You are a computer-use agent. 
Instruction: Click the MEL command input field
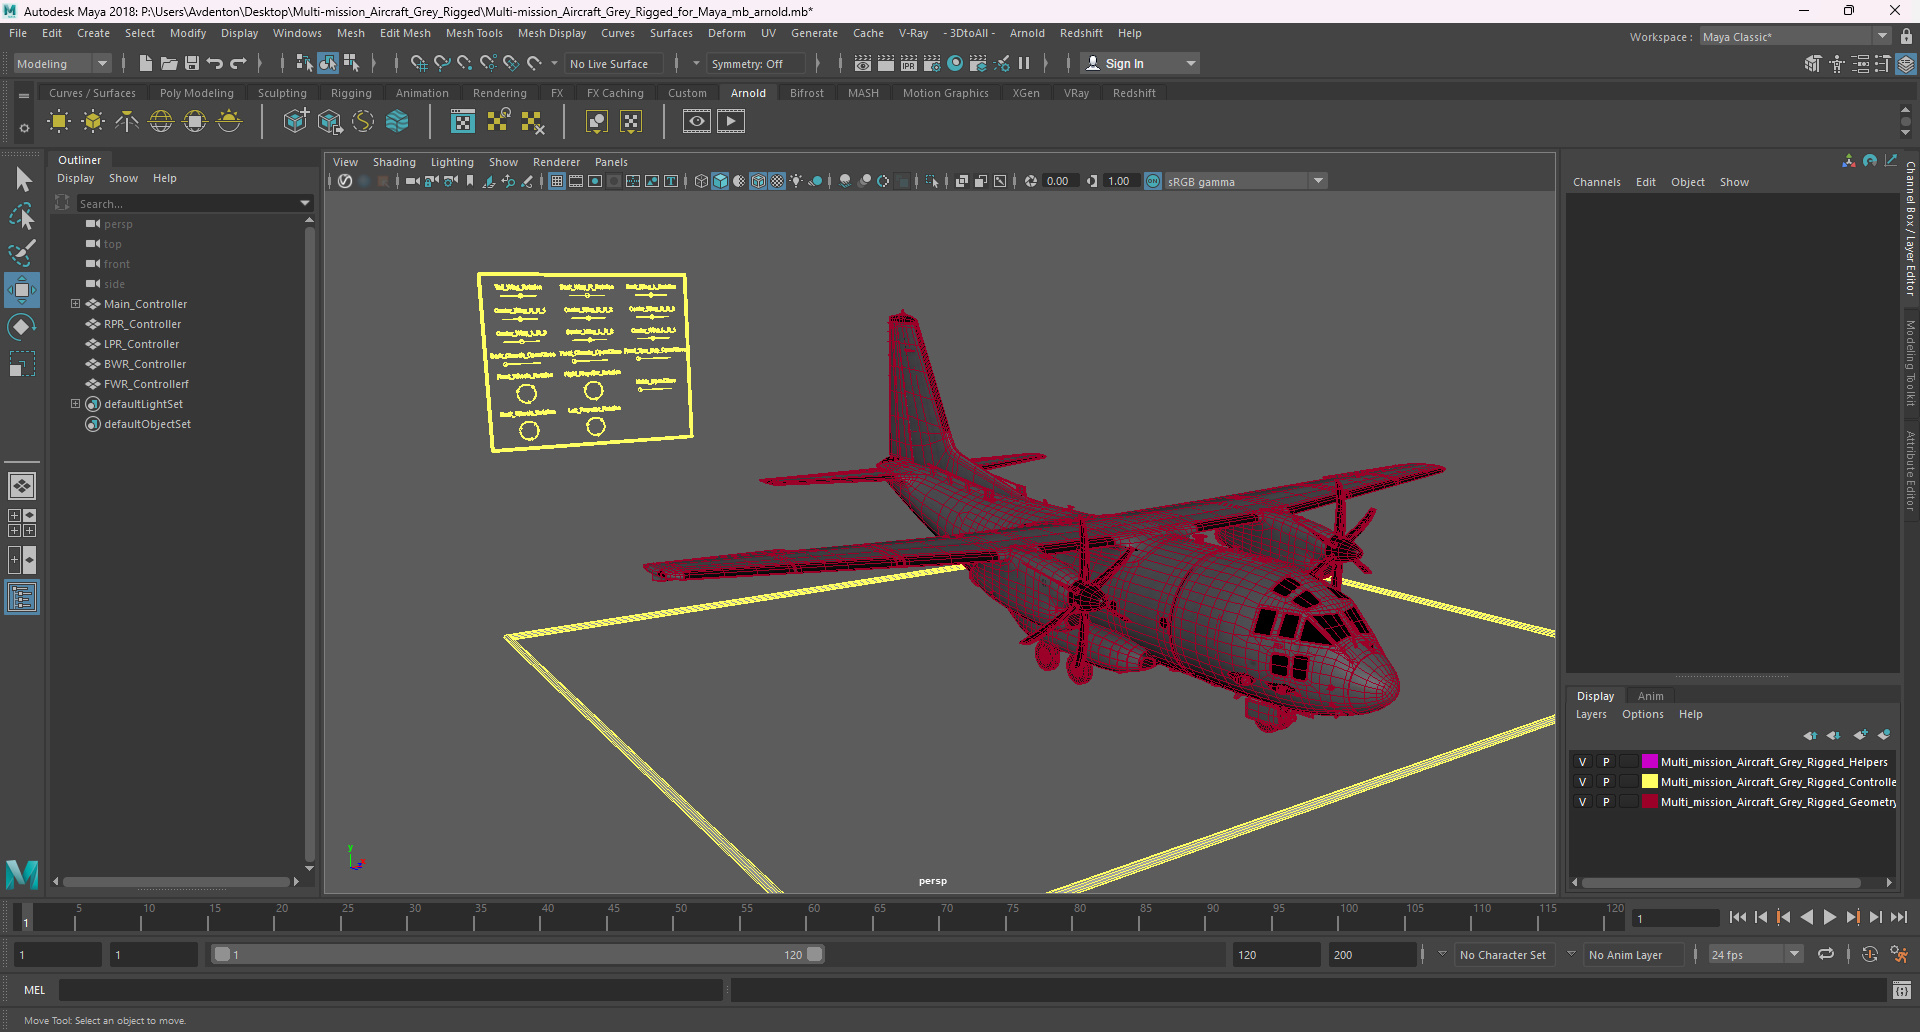click(390, 990)
